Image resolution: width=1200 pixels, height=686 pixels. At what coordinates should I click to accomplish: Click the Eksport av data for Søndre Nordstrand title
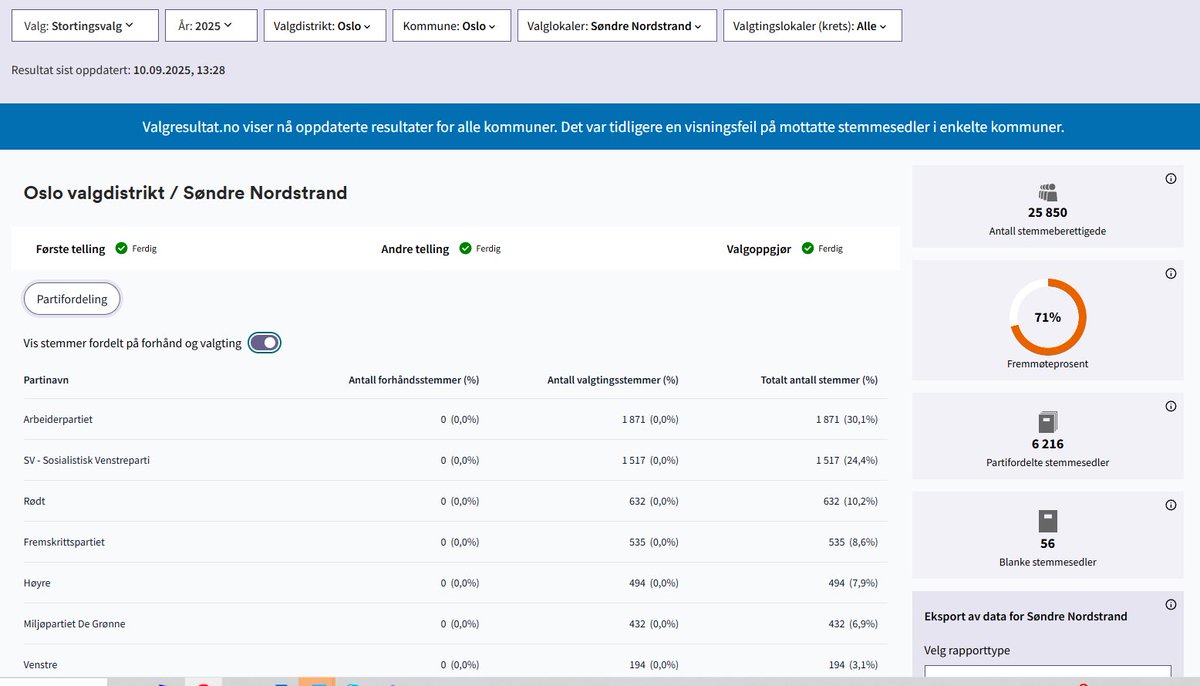[1026, 616]
